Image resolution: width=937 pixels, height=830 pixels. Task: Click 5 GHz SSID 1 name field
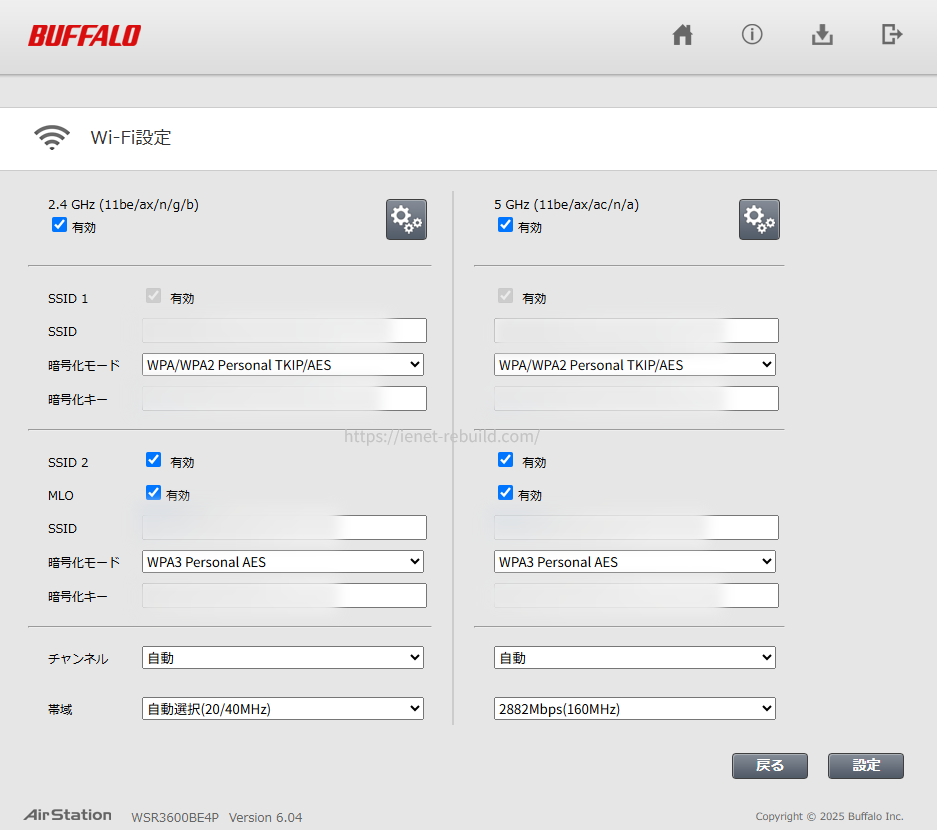pos(636,330)
